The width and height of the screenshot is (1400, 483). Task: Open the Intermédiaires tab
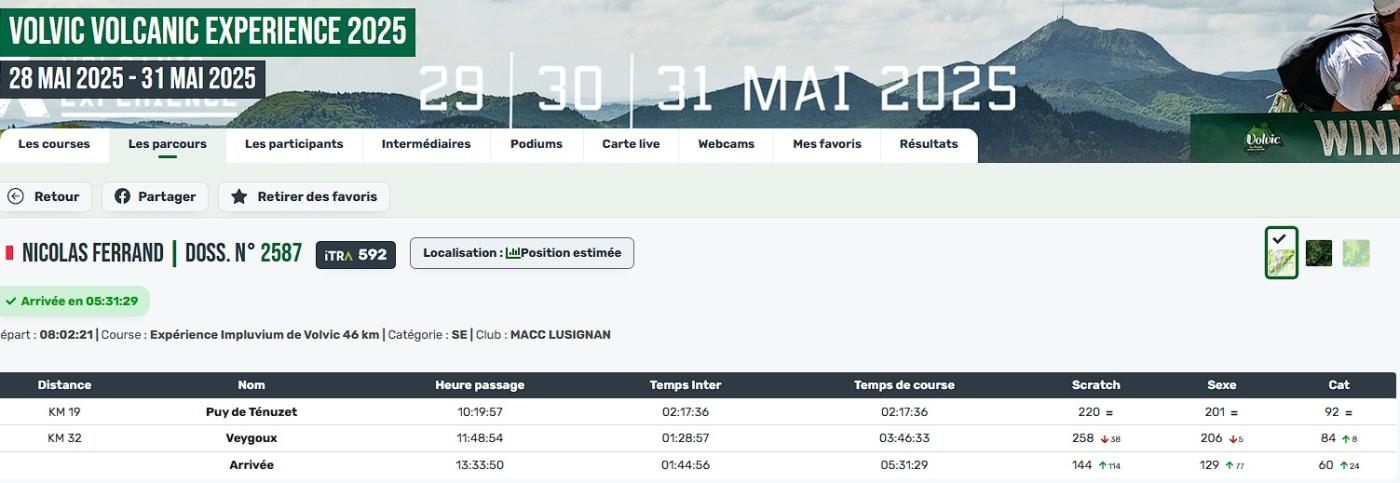click(x=426, y=144)
